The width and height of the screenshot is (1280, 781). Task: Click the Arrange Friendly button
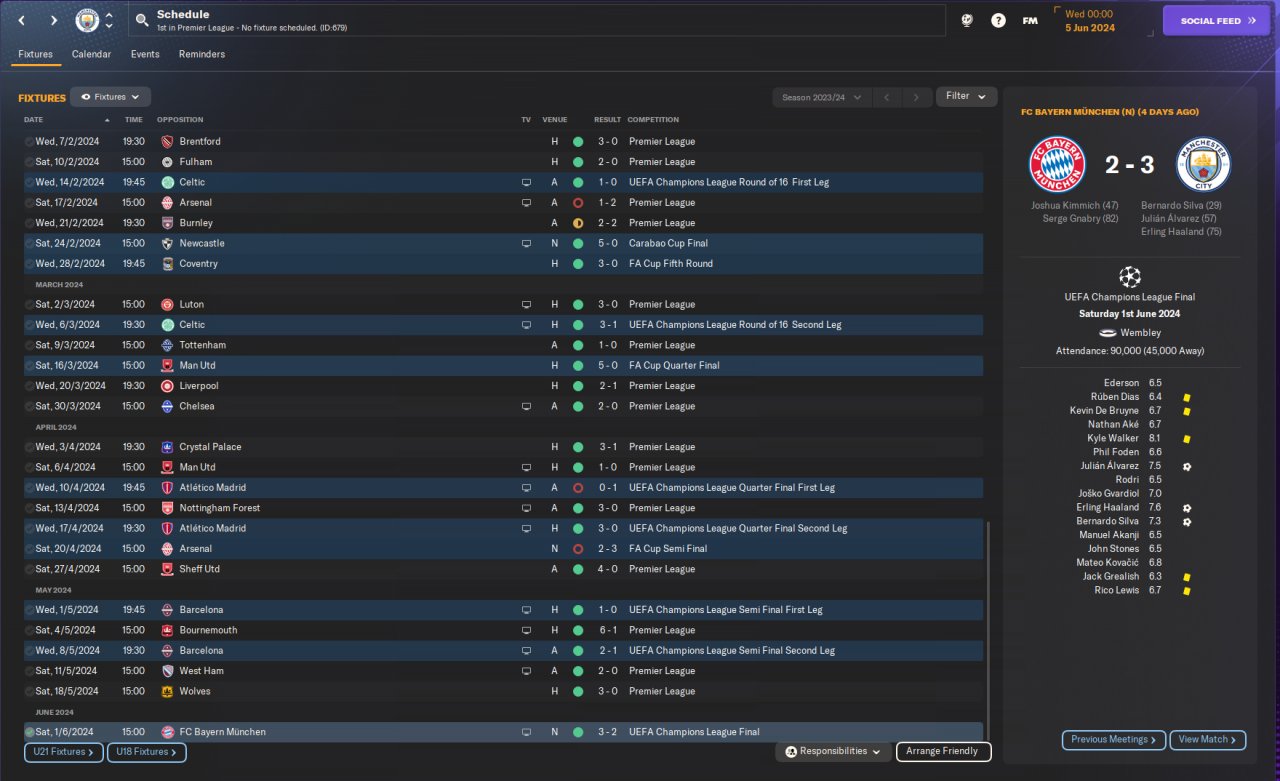click(944, 751)
